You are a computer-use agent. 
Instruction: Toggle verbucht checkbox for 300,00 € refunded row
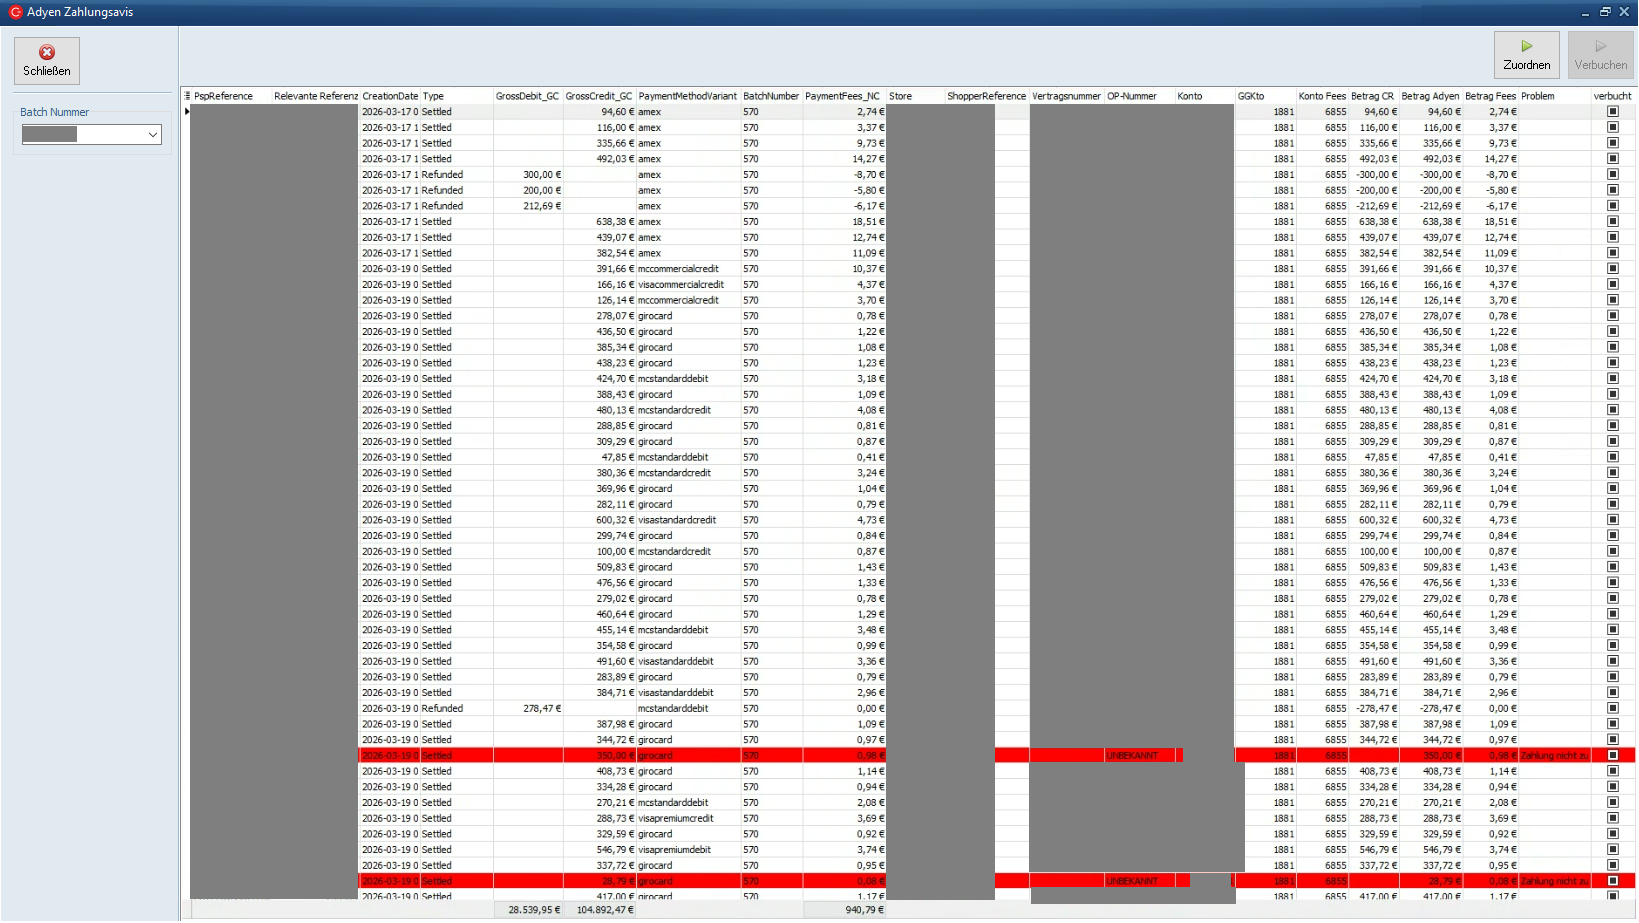[1612, 175]
